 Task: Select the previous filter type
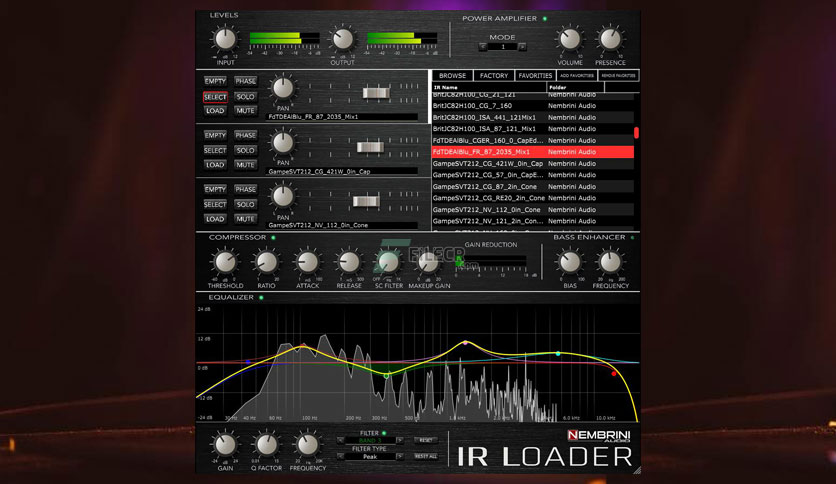341,456
